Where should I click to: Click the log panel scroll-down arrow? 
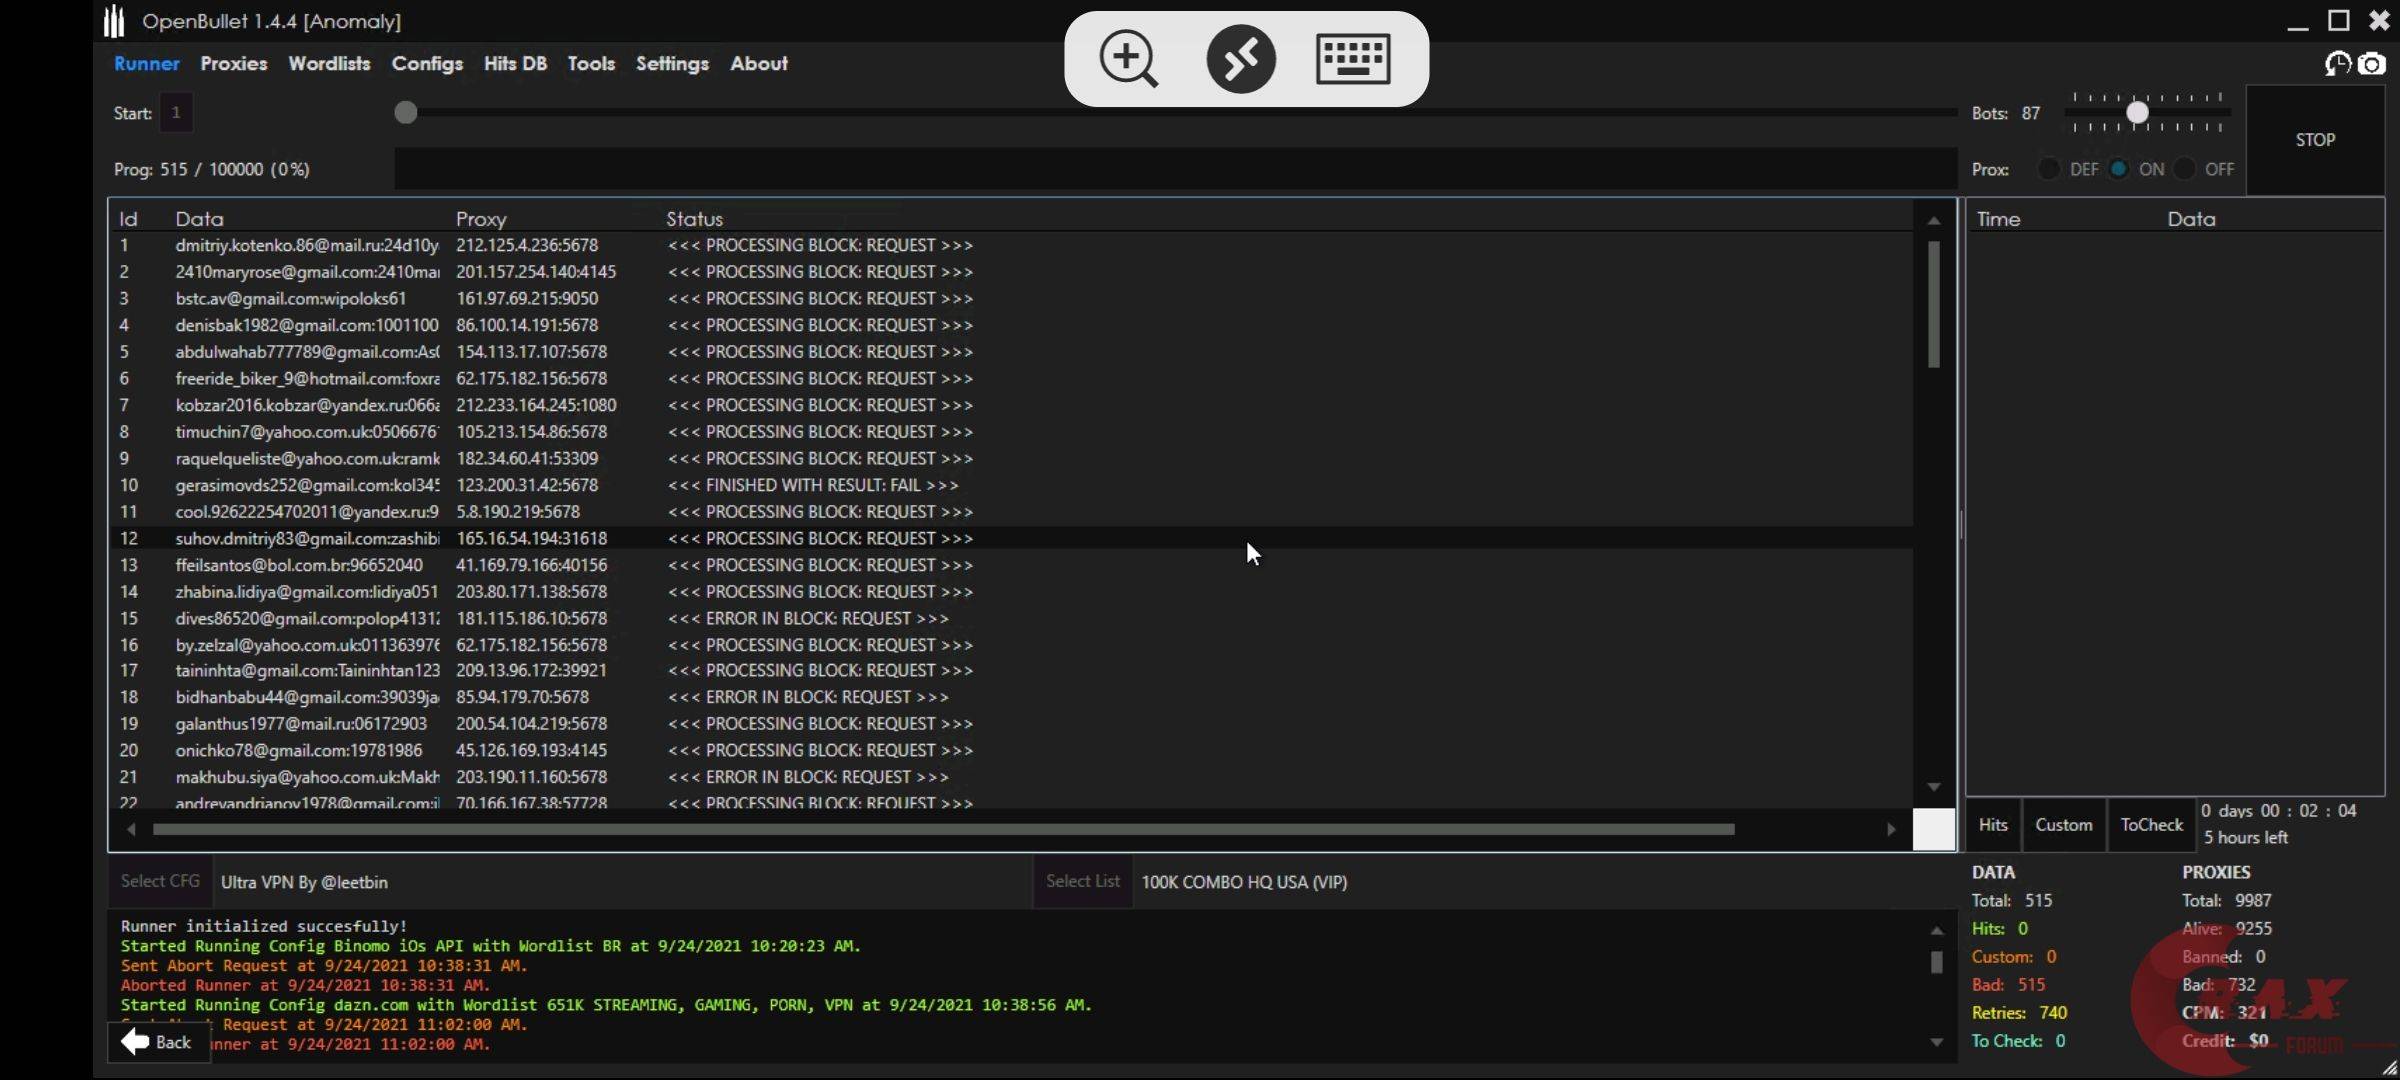pos(1937,1042)
